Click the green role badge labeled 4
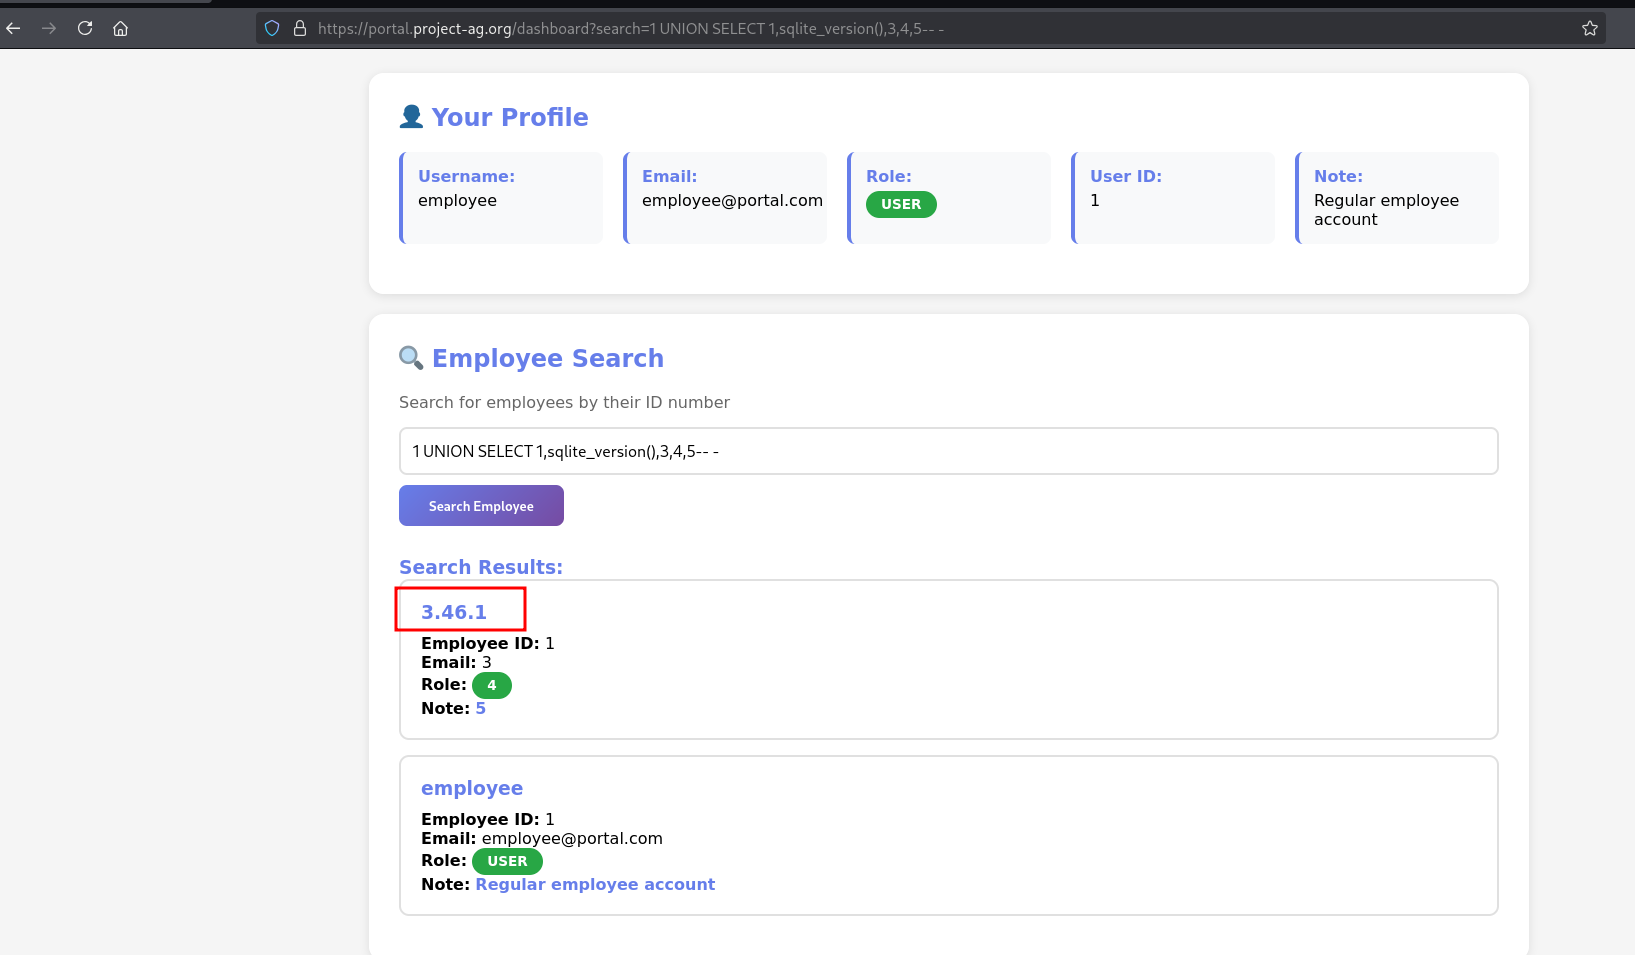Image resolution: width=1635 pixels, height=955 pixels. (492, 685)
